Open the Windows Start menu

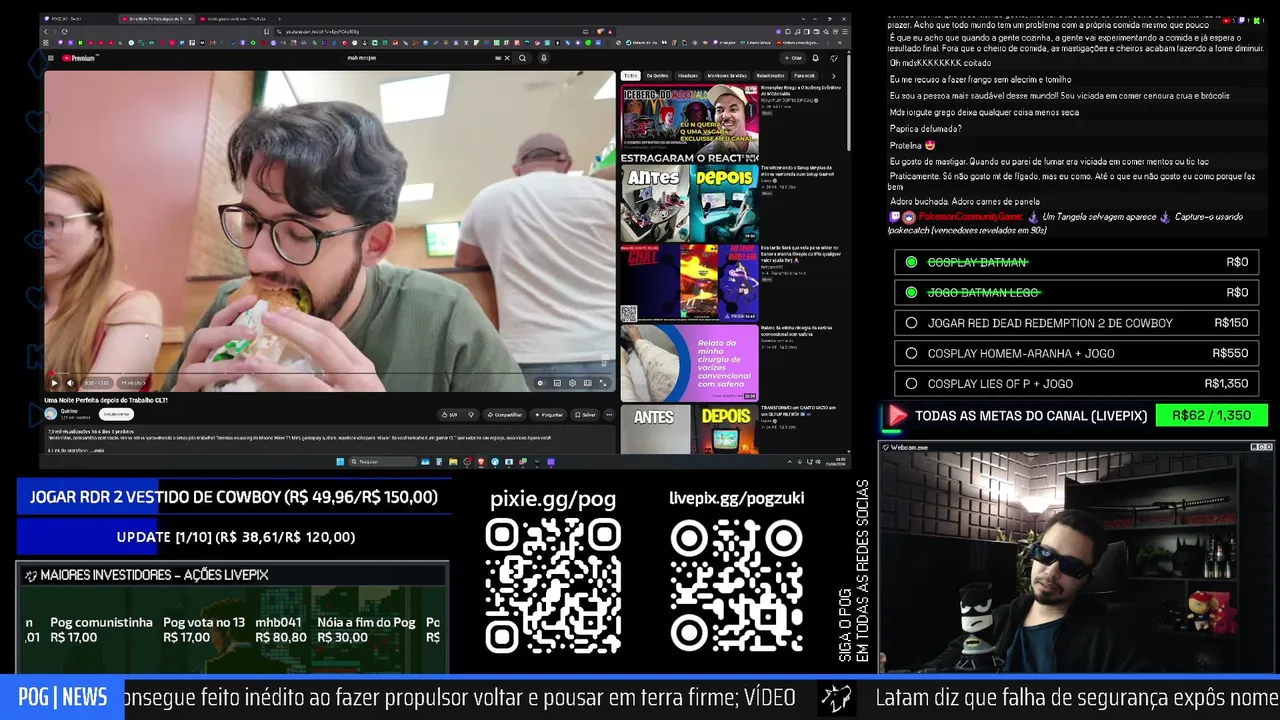coord(340,461)
